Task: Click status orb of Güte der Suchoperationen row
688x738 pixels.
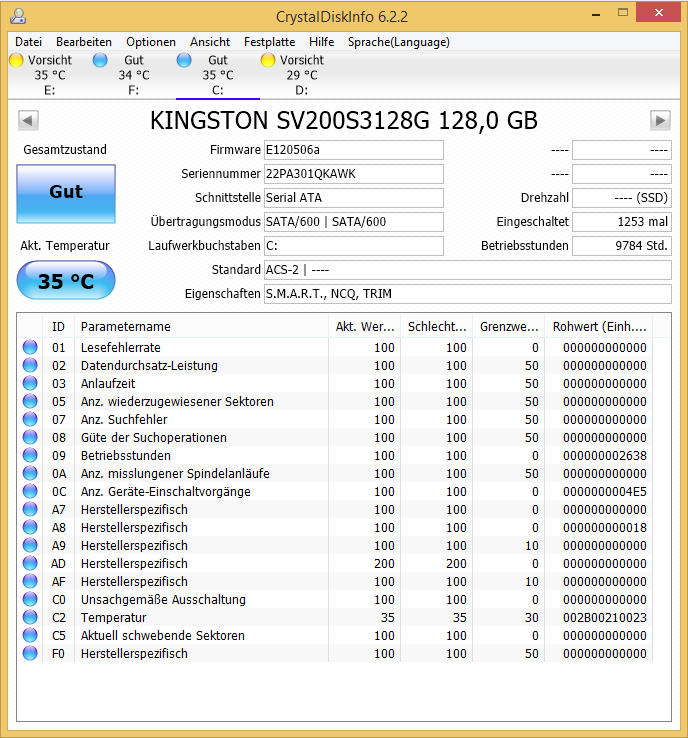Action: 30,437
